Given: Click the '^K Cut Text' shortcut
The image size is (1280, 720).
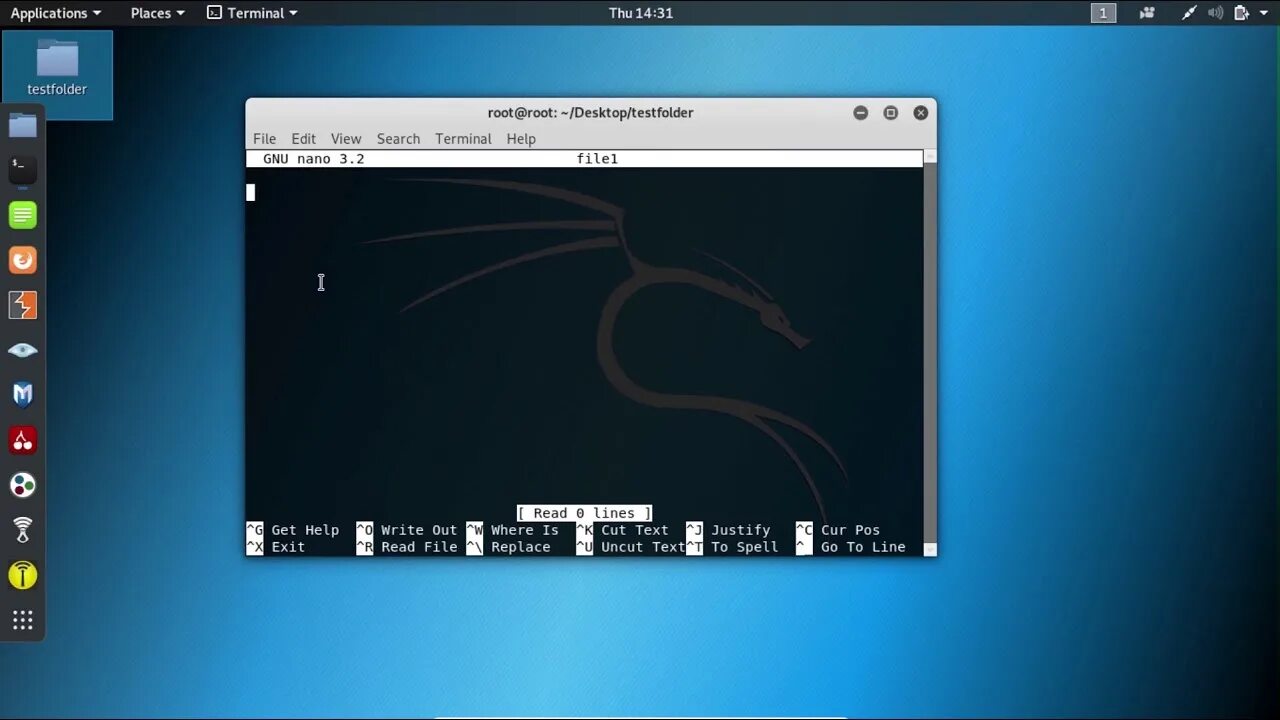Looking at the screenshot, I should pyautogui.click(x=622, y=530).
